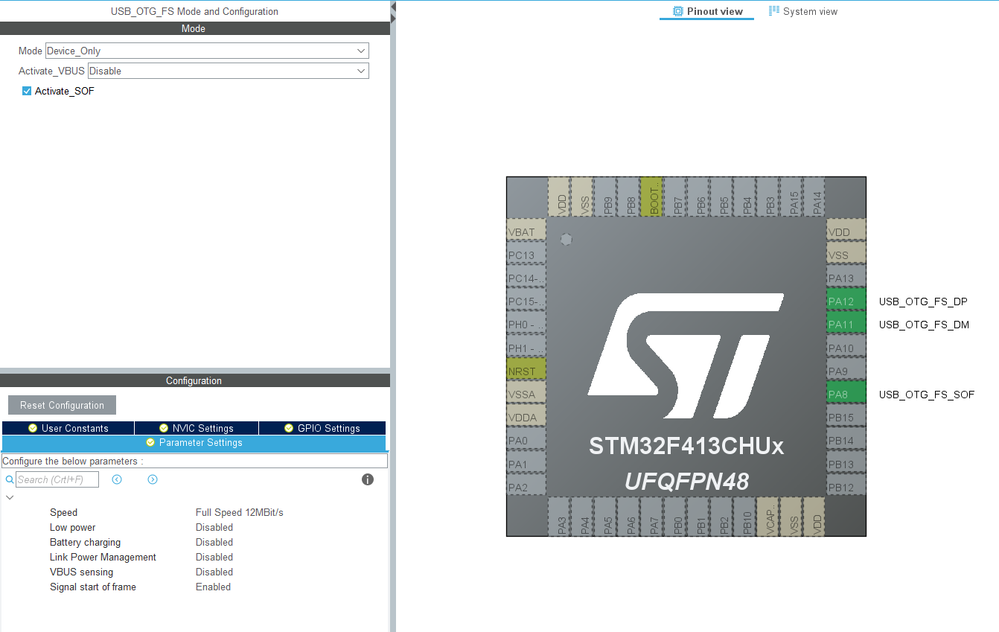Screen dimensions: 999x632
Task: Go to next search result arrow
Action: pyautogui.click(x=152, y=480)
